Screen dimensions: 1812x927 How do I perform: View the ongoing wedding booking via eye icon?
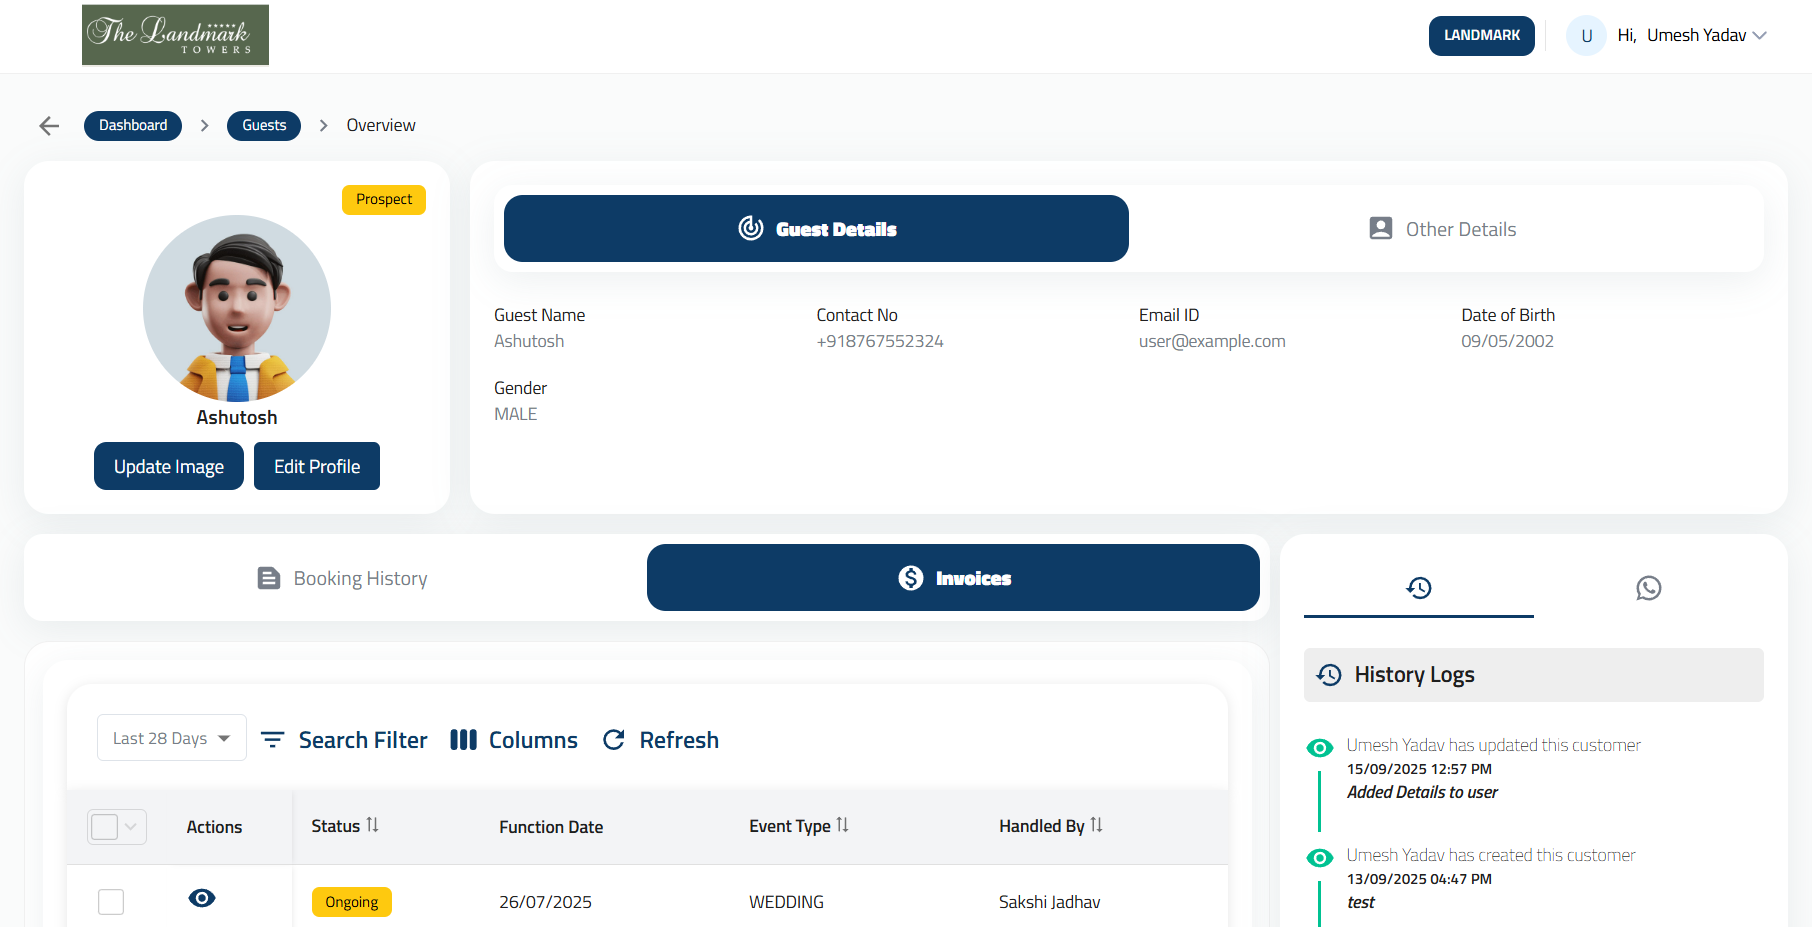coord(202,898)
